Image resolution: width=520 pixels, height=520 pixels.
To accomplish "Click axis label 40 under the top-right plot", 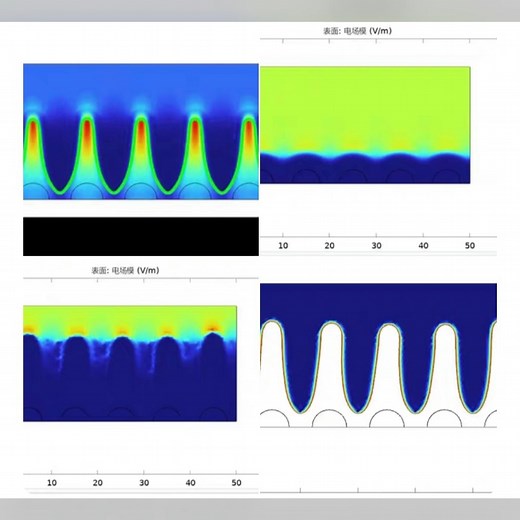I will 423,246.
